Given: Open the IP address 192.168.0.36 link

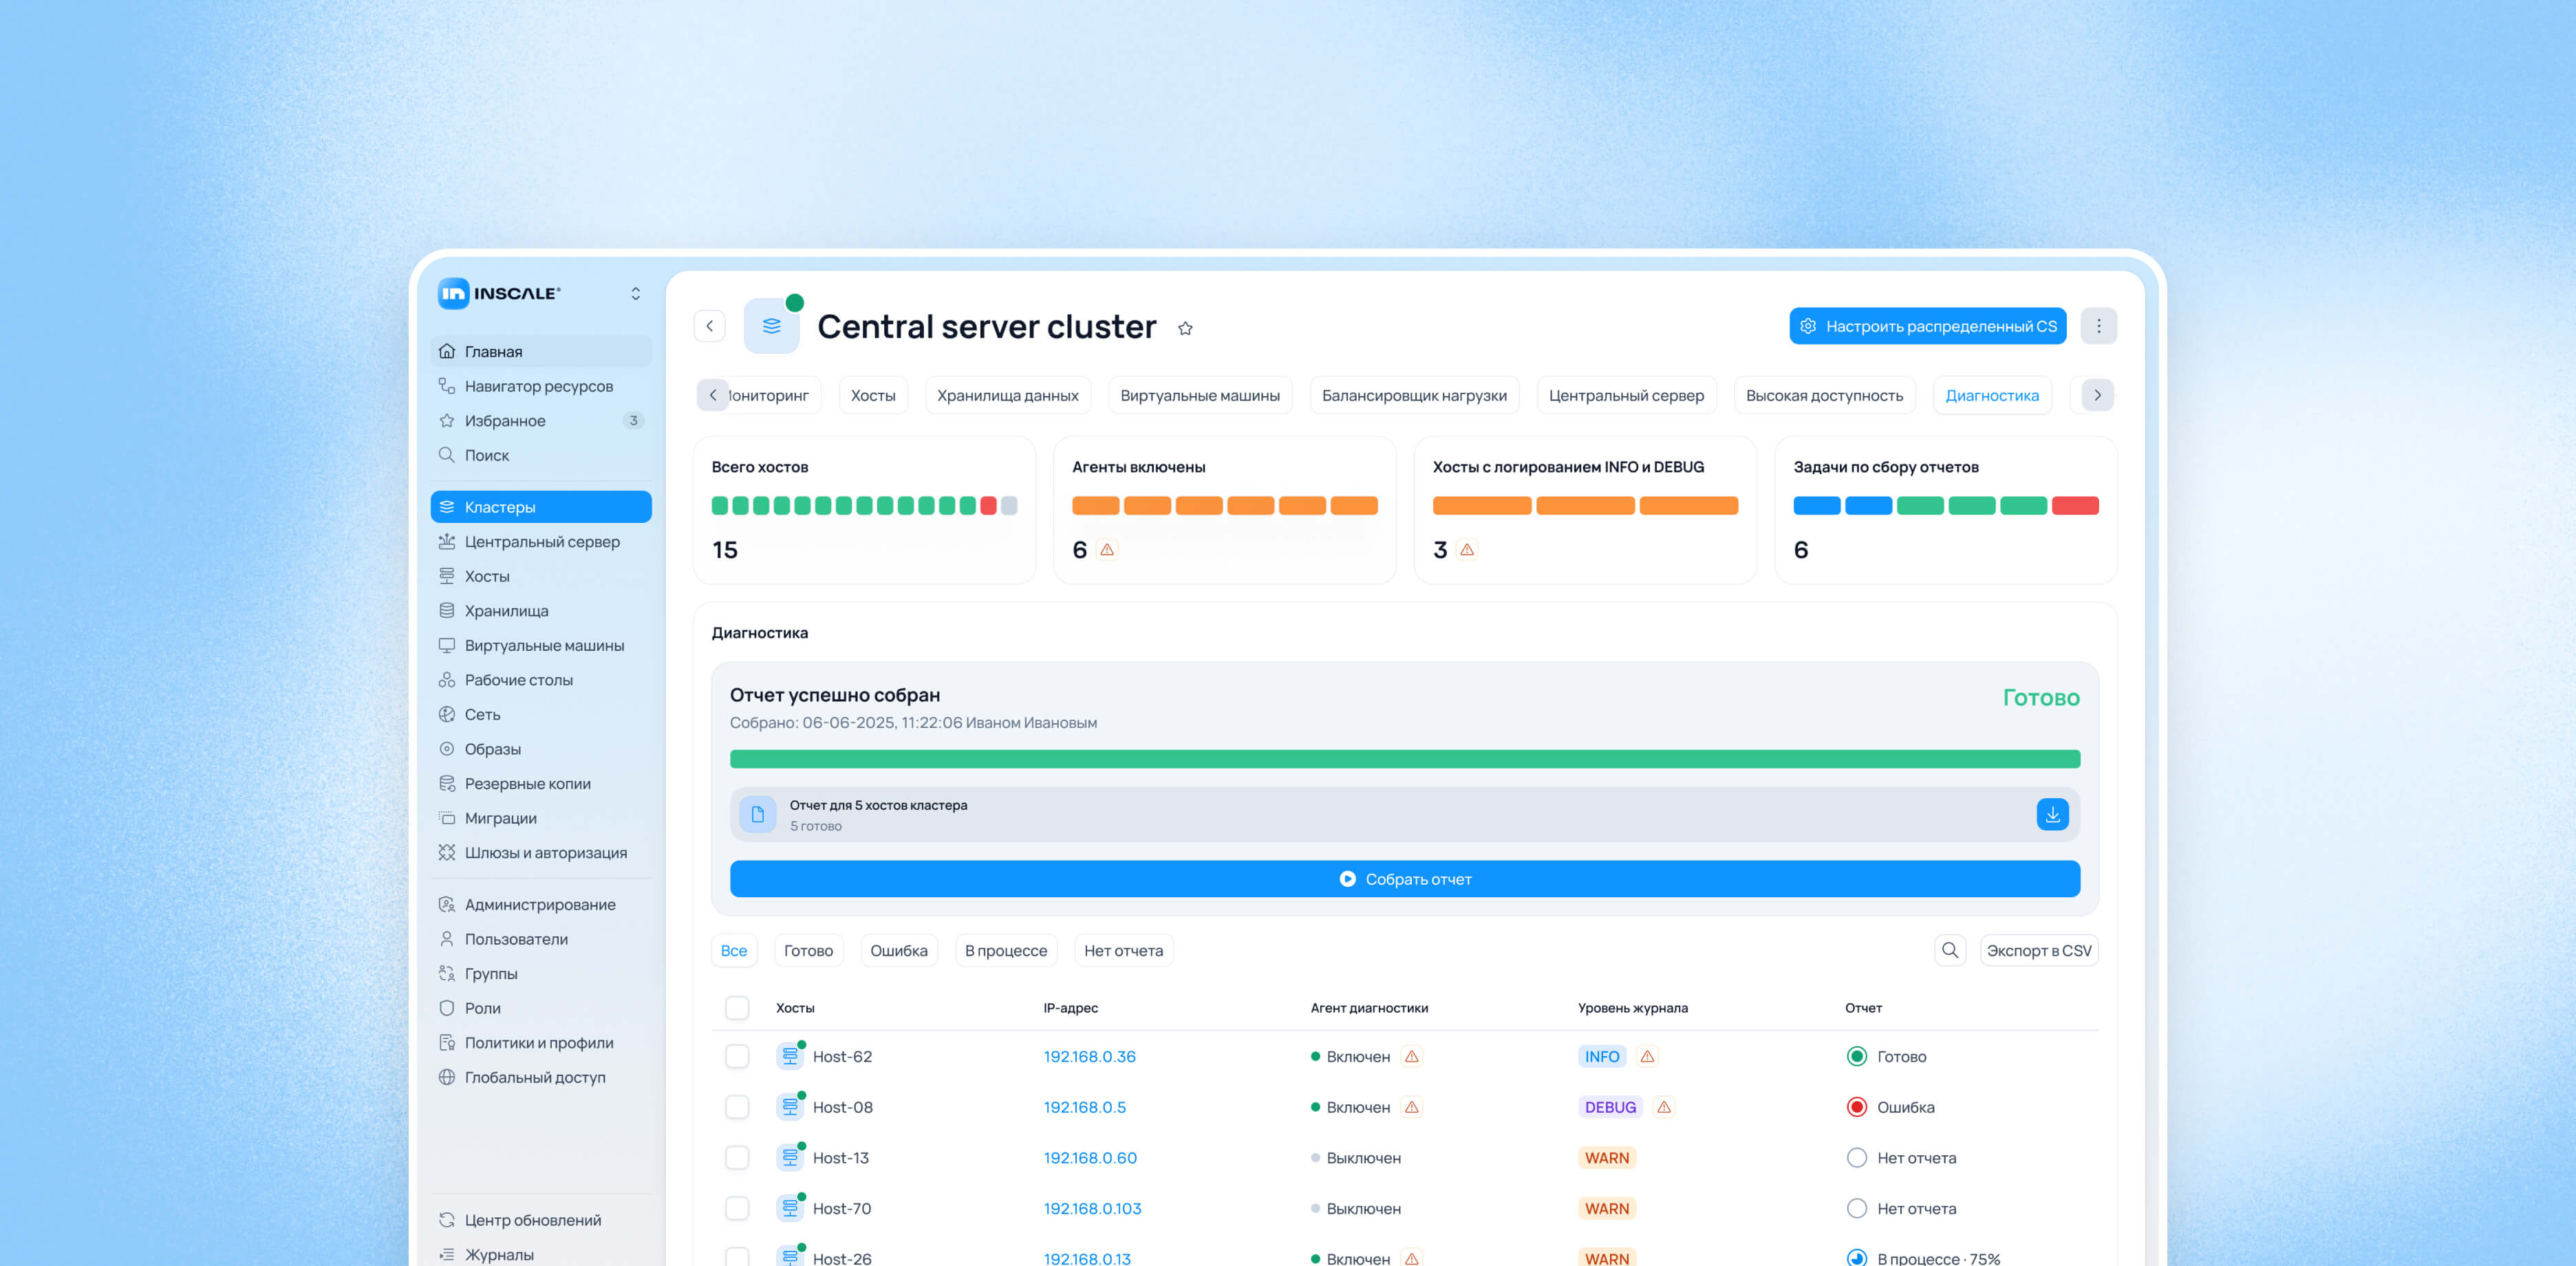Looking at the screenshot, I should coord(1089,1056).
